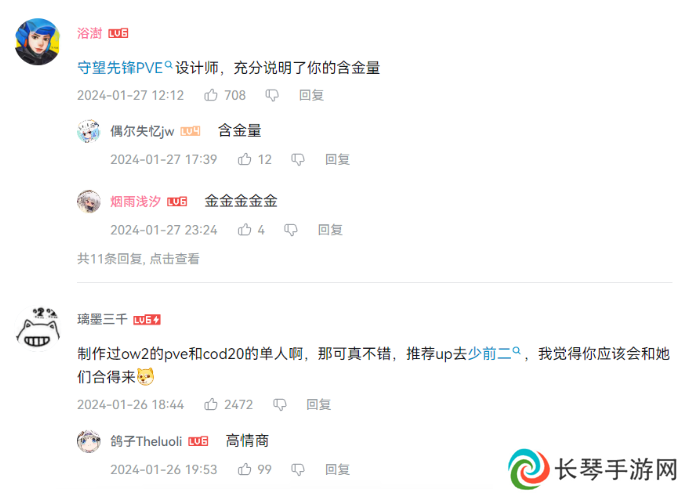
Task: Like 鸽子Theluoli's 高情商 reply
Action: coord(244,469)
